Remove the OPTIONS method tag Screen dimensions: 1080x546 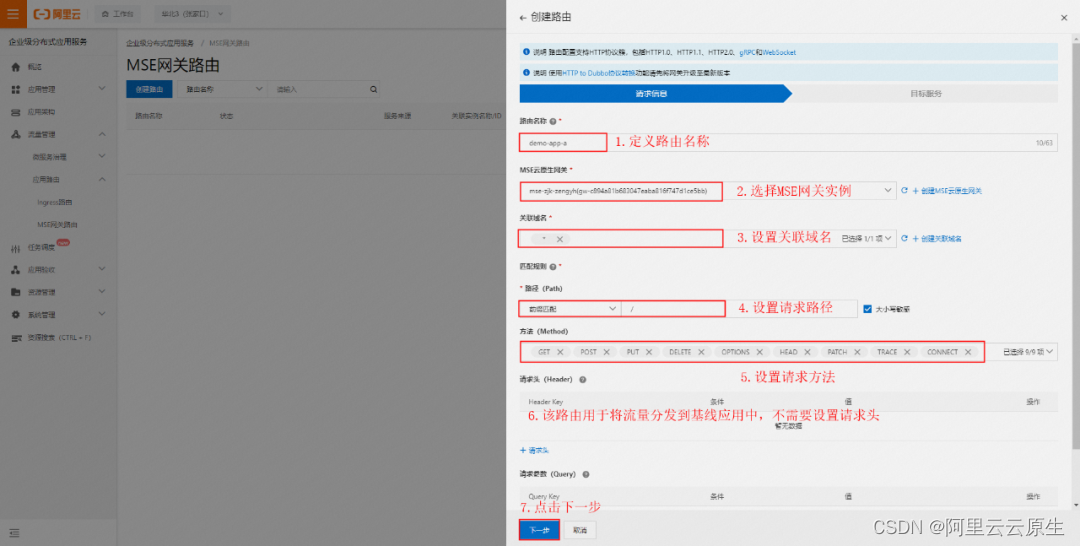pyautogui.click(x=760, y=352)
